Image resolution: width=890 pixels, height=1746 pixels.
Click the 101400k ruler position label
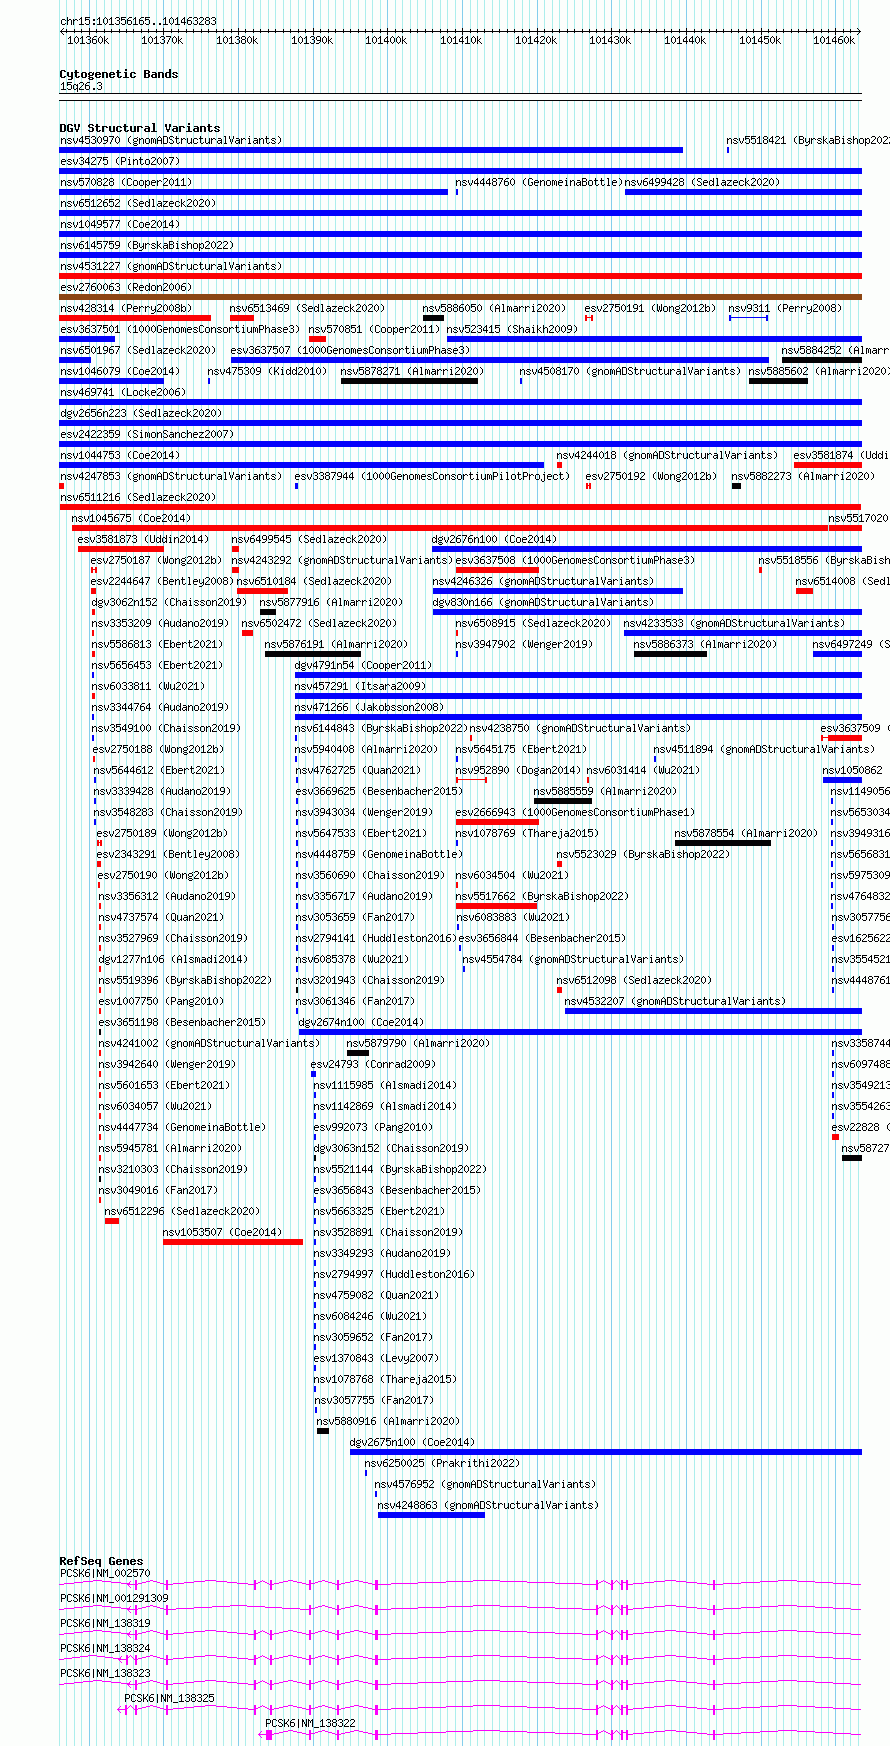click(386, 40)
